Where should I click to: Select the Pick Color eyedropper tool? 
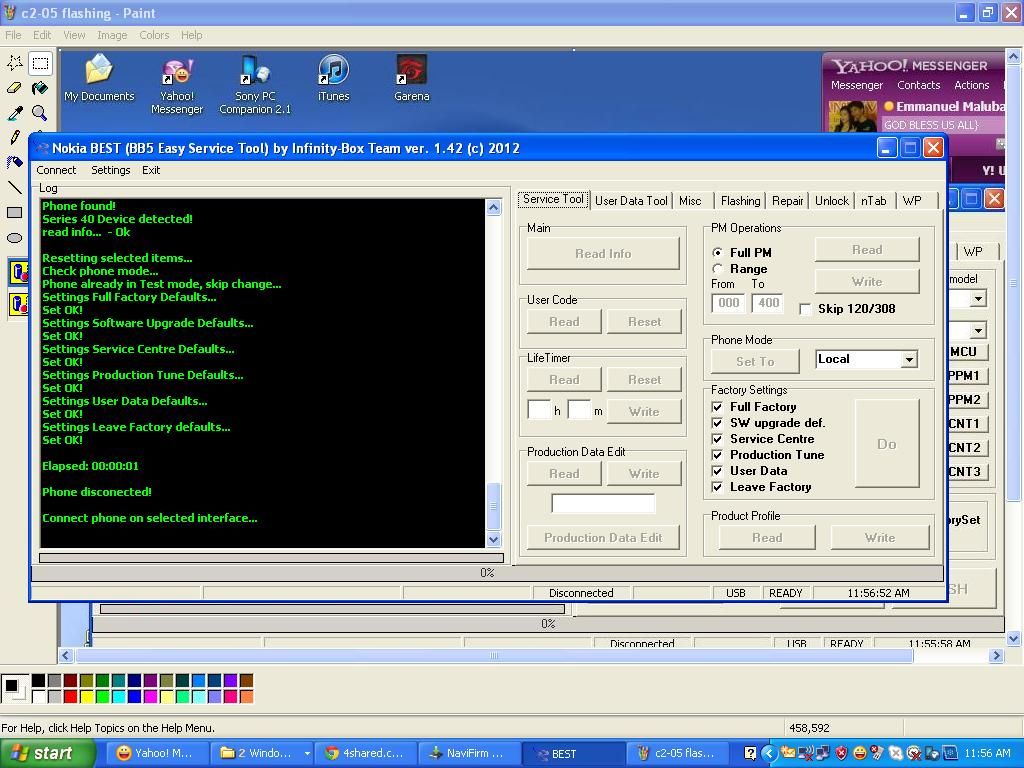point(15,113)
